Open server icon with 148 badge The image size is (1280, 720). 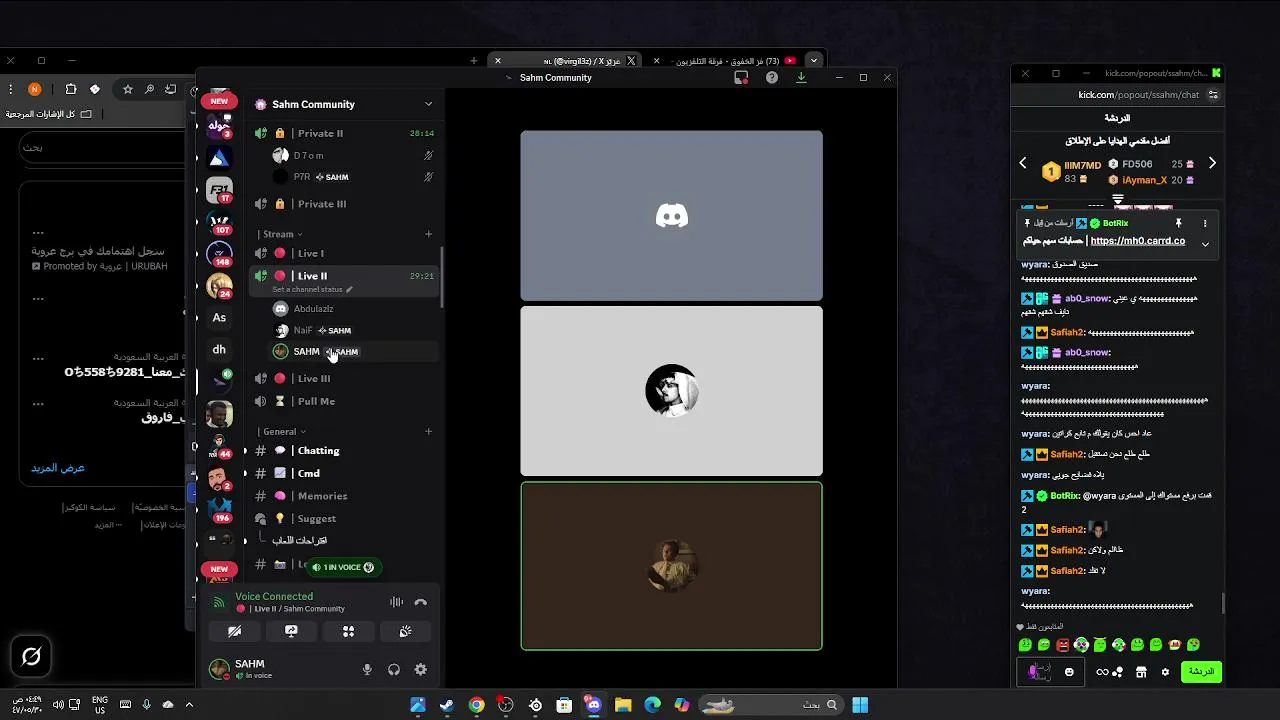point(219,254)
